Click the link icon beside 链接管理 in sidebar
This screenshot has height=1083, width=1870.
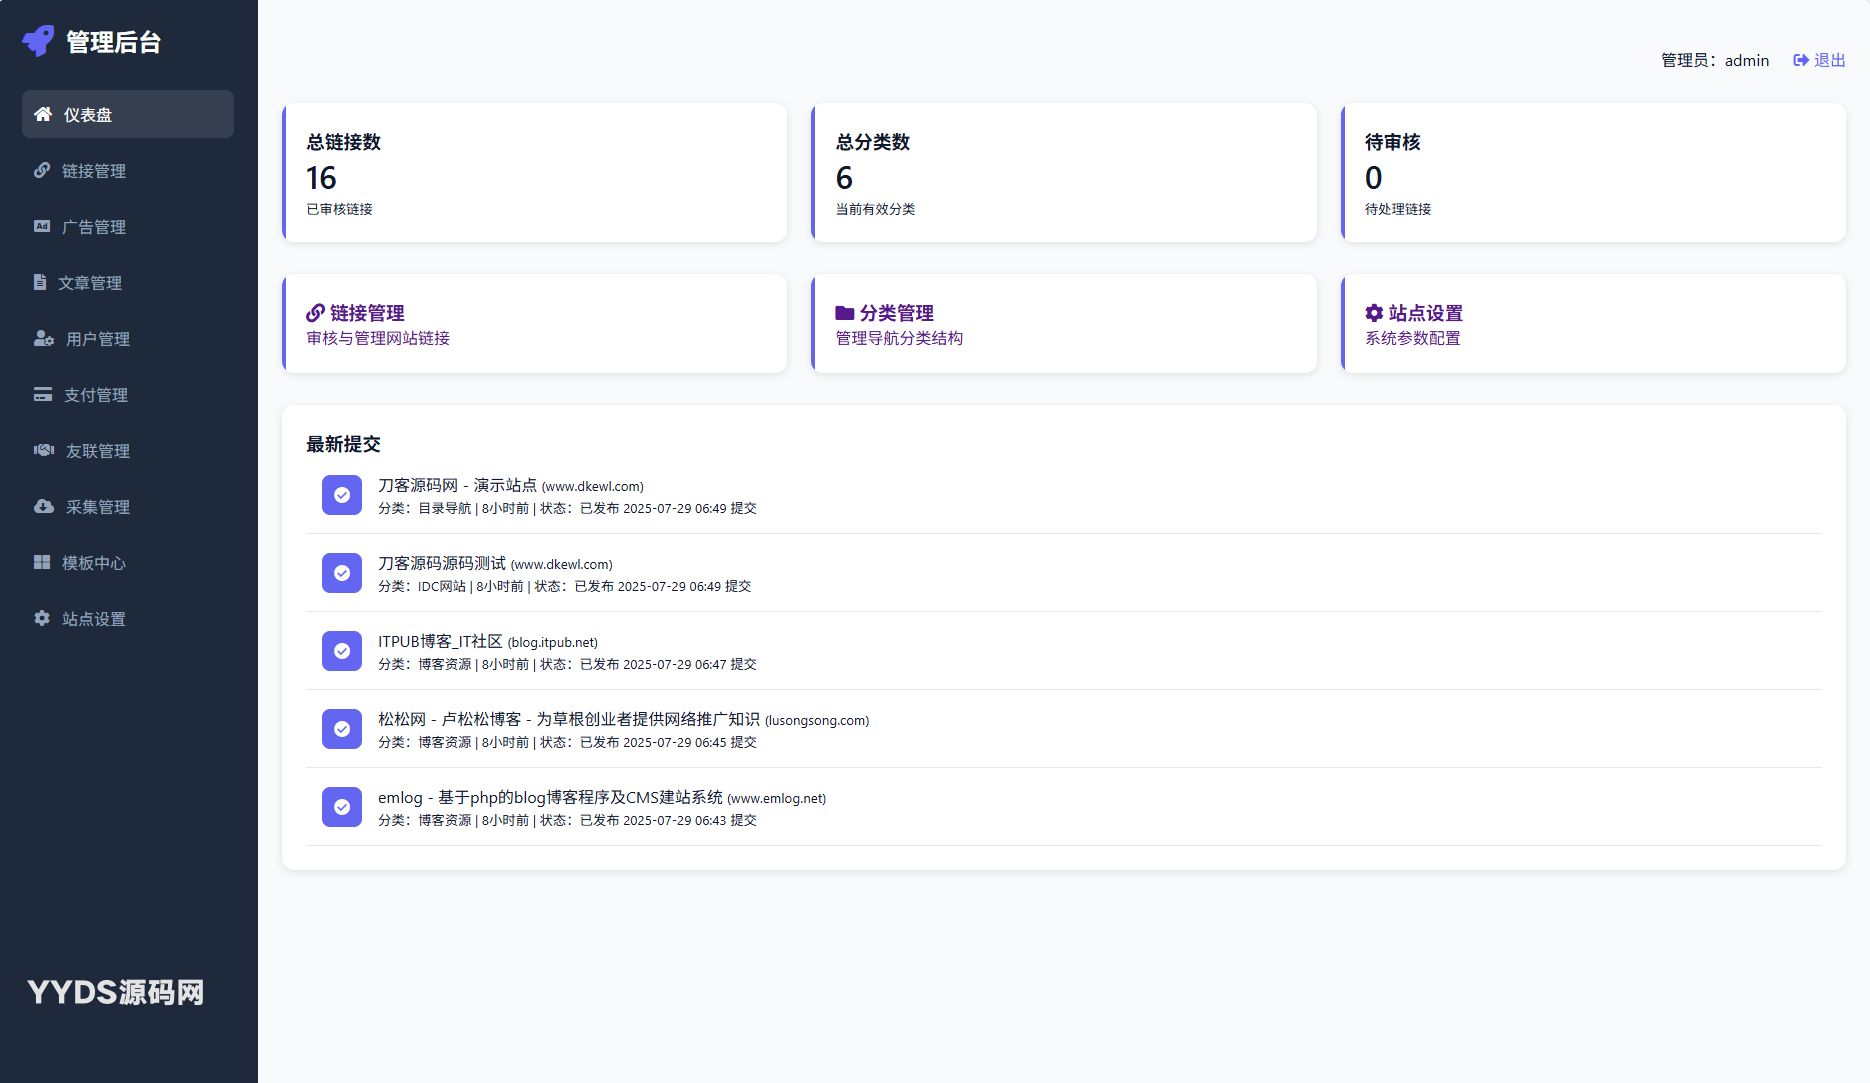[42, 170]
